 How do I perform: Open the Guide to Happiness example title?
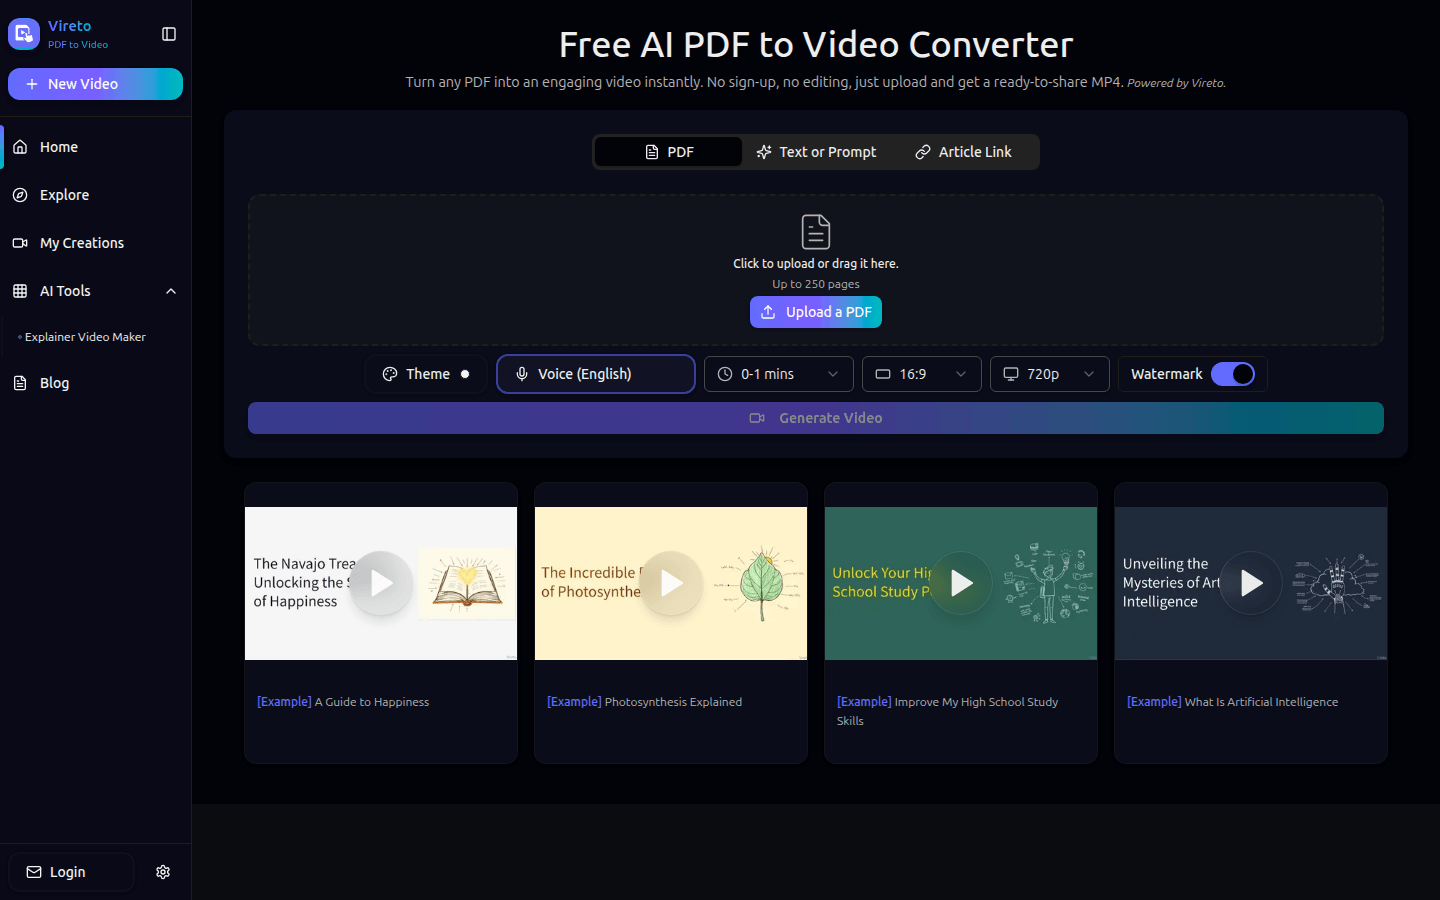coord(343,702)
